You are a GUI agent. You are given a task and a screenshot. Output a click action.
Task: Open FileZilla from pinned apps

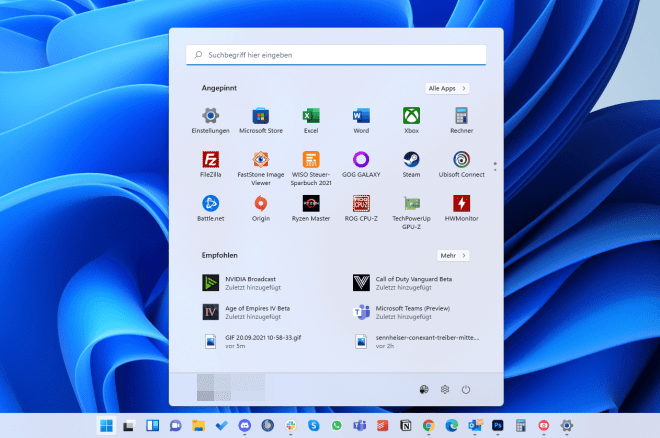pos(210,160)
